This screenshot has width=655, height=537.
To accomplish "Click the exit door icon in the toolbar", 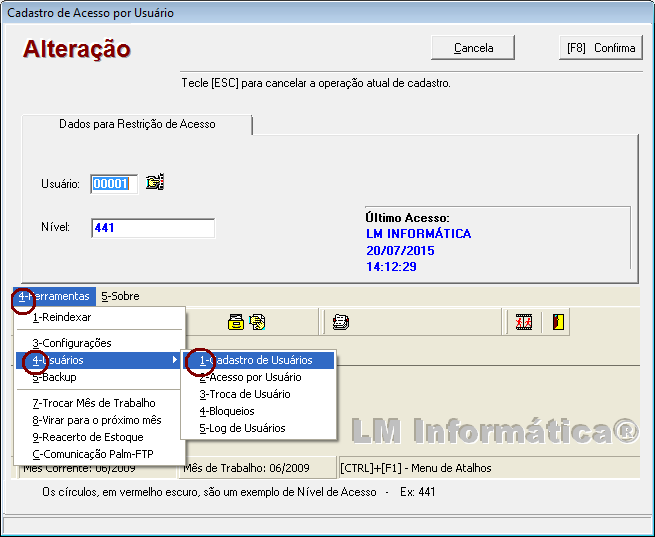I will tap(558, 321).
